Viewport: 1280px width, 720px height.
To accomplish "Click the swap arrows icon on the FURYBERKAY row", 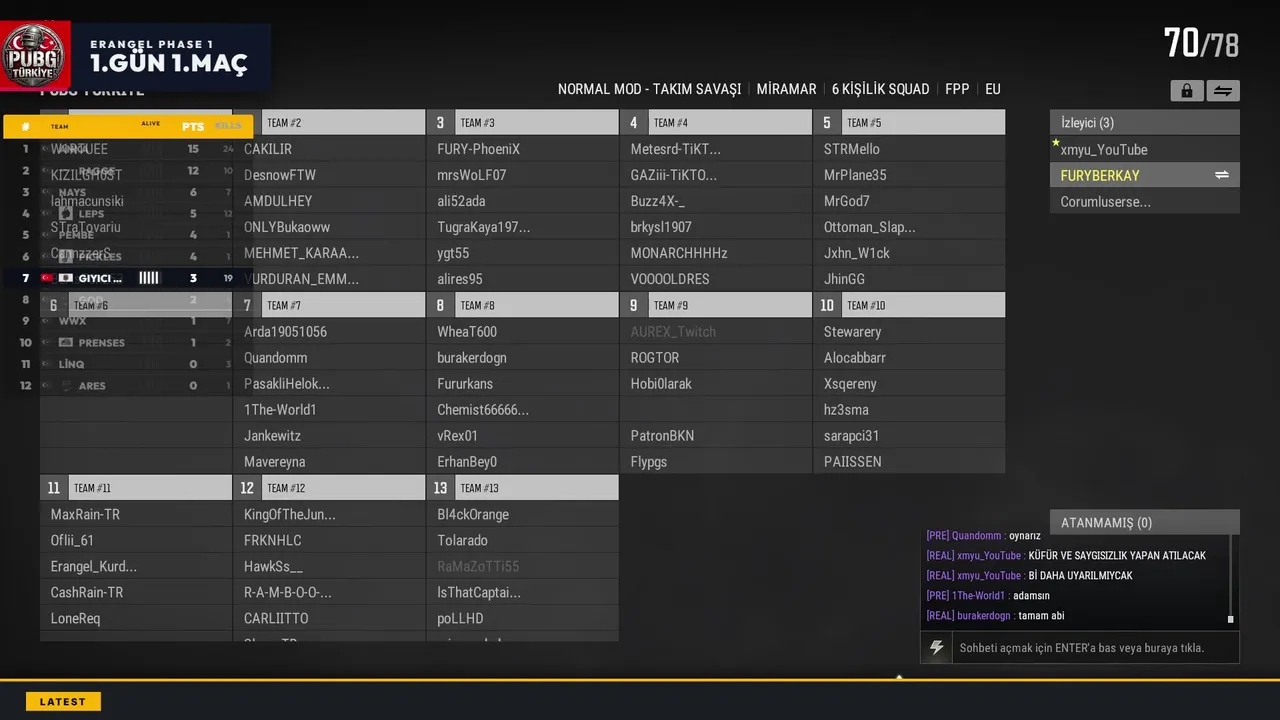I will click(1222, 175).
